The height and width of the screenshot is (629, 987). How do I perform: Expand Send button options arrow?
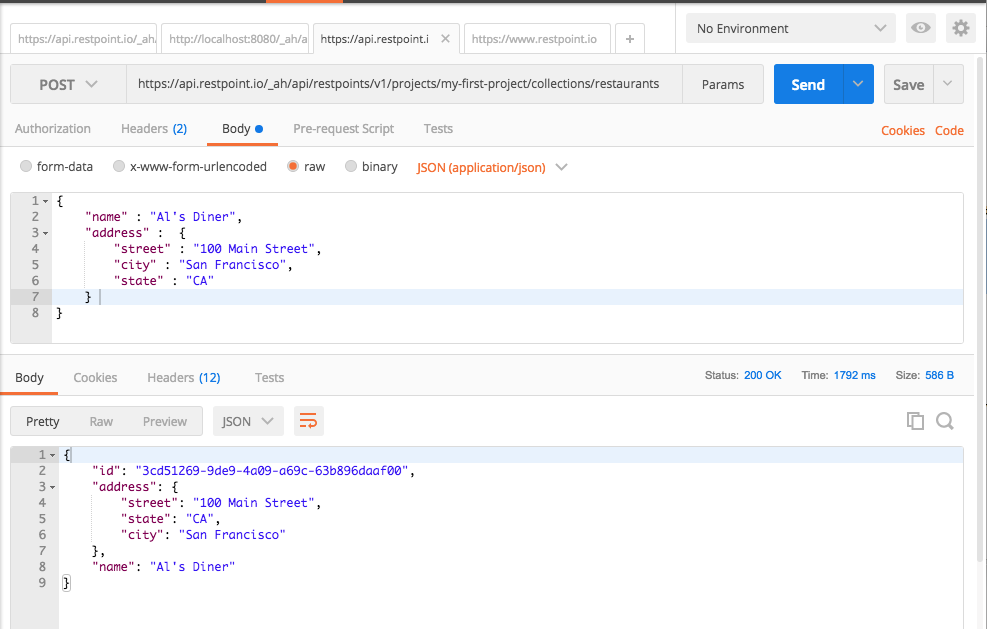click(858, 84)
